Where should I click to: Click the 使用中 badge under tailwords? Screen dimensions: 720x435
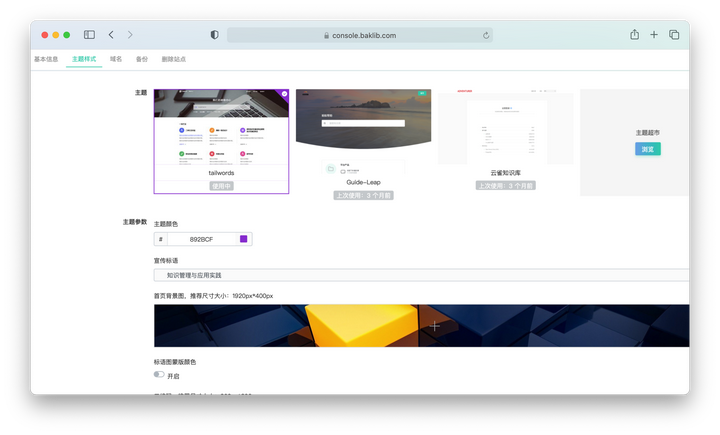tap(221, 186)
